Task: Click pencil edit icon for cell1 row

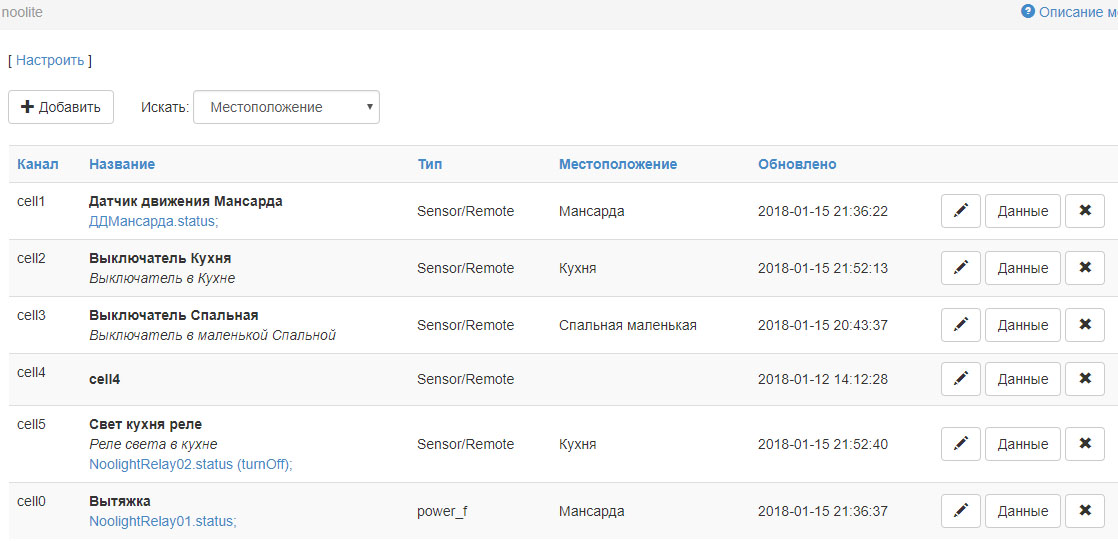Action: (960, 211)
